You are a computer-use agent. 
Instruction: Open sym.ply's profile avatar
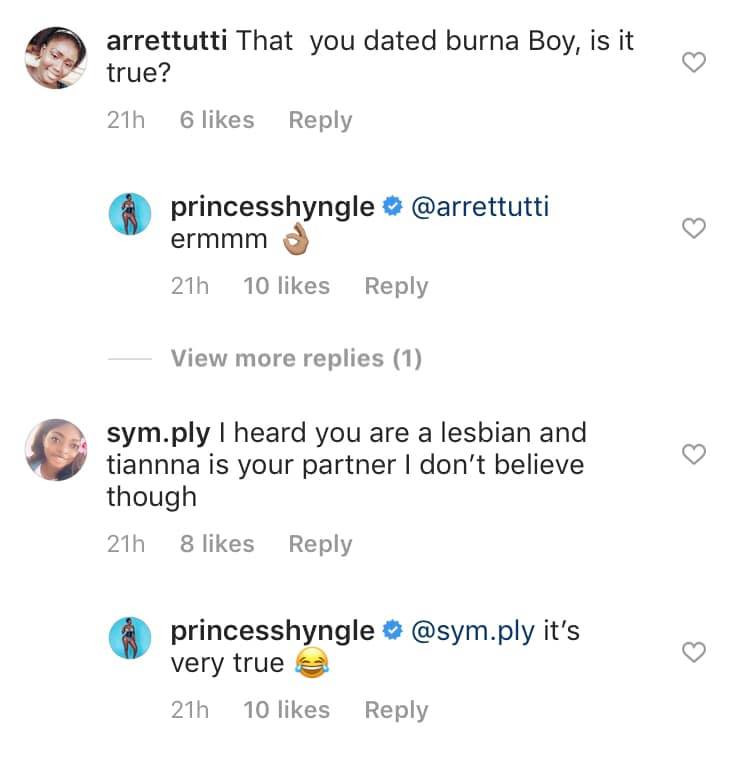tap(56, 449)
